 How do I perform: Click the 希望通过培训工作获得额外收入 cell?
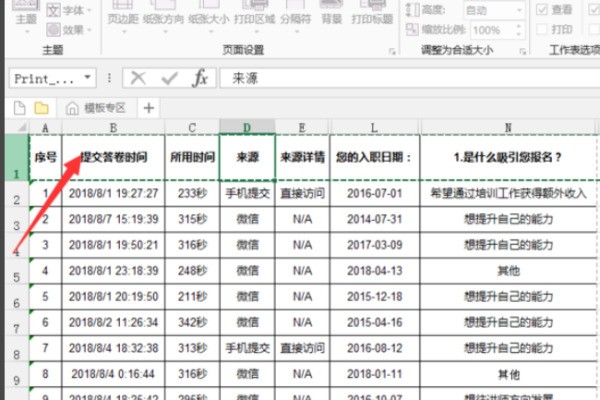click(x=508, y=193)
